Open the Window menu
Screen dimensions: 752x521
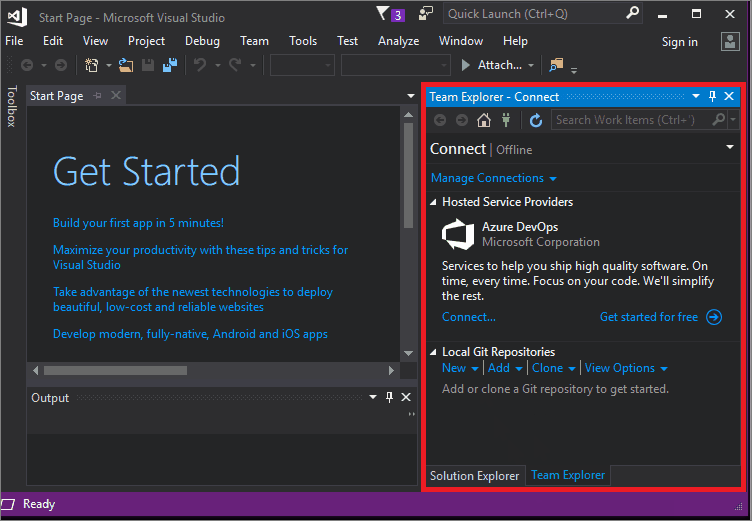(x=460, y=41)
